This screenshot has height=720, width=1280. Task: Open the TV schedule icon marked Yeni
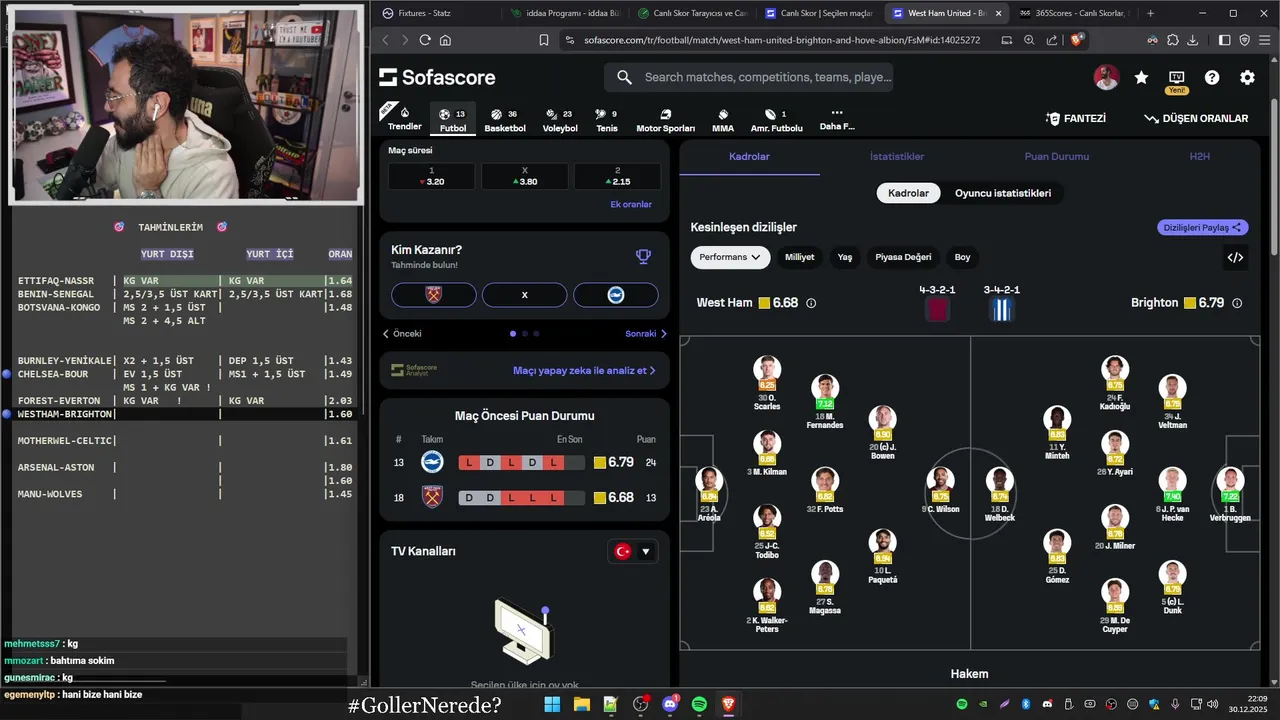[1176, 77]
